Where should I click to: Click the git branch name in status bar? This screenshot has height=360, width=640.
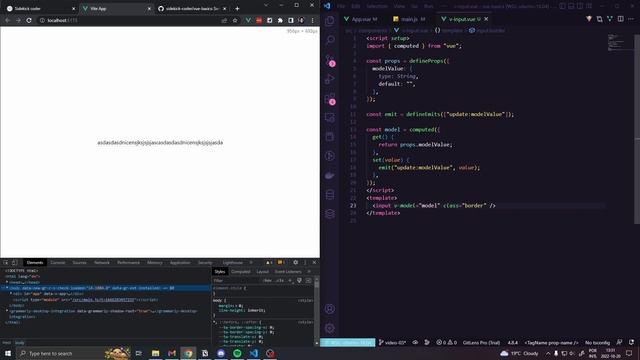click(392, 342)
